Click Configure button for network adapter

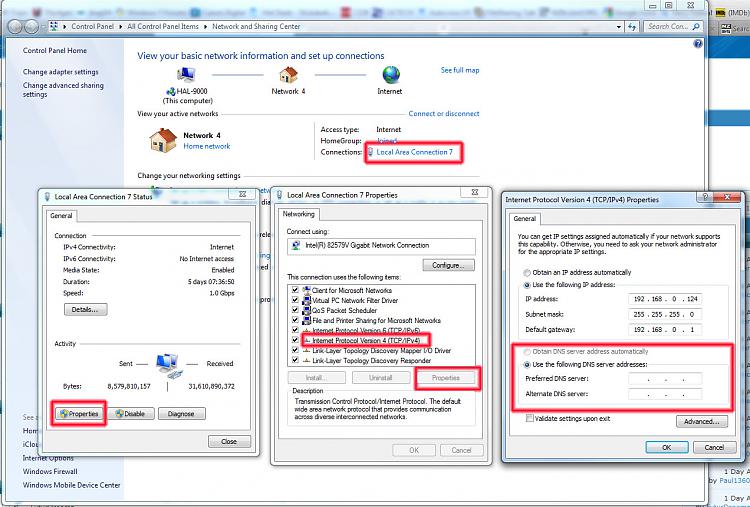449,265
